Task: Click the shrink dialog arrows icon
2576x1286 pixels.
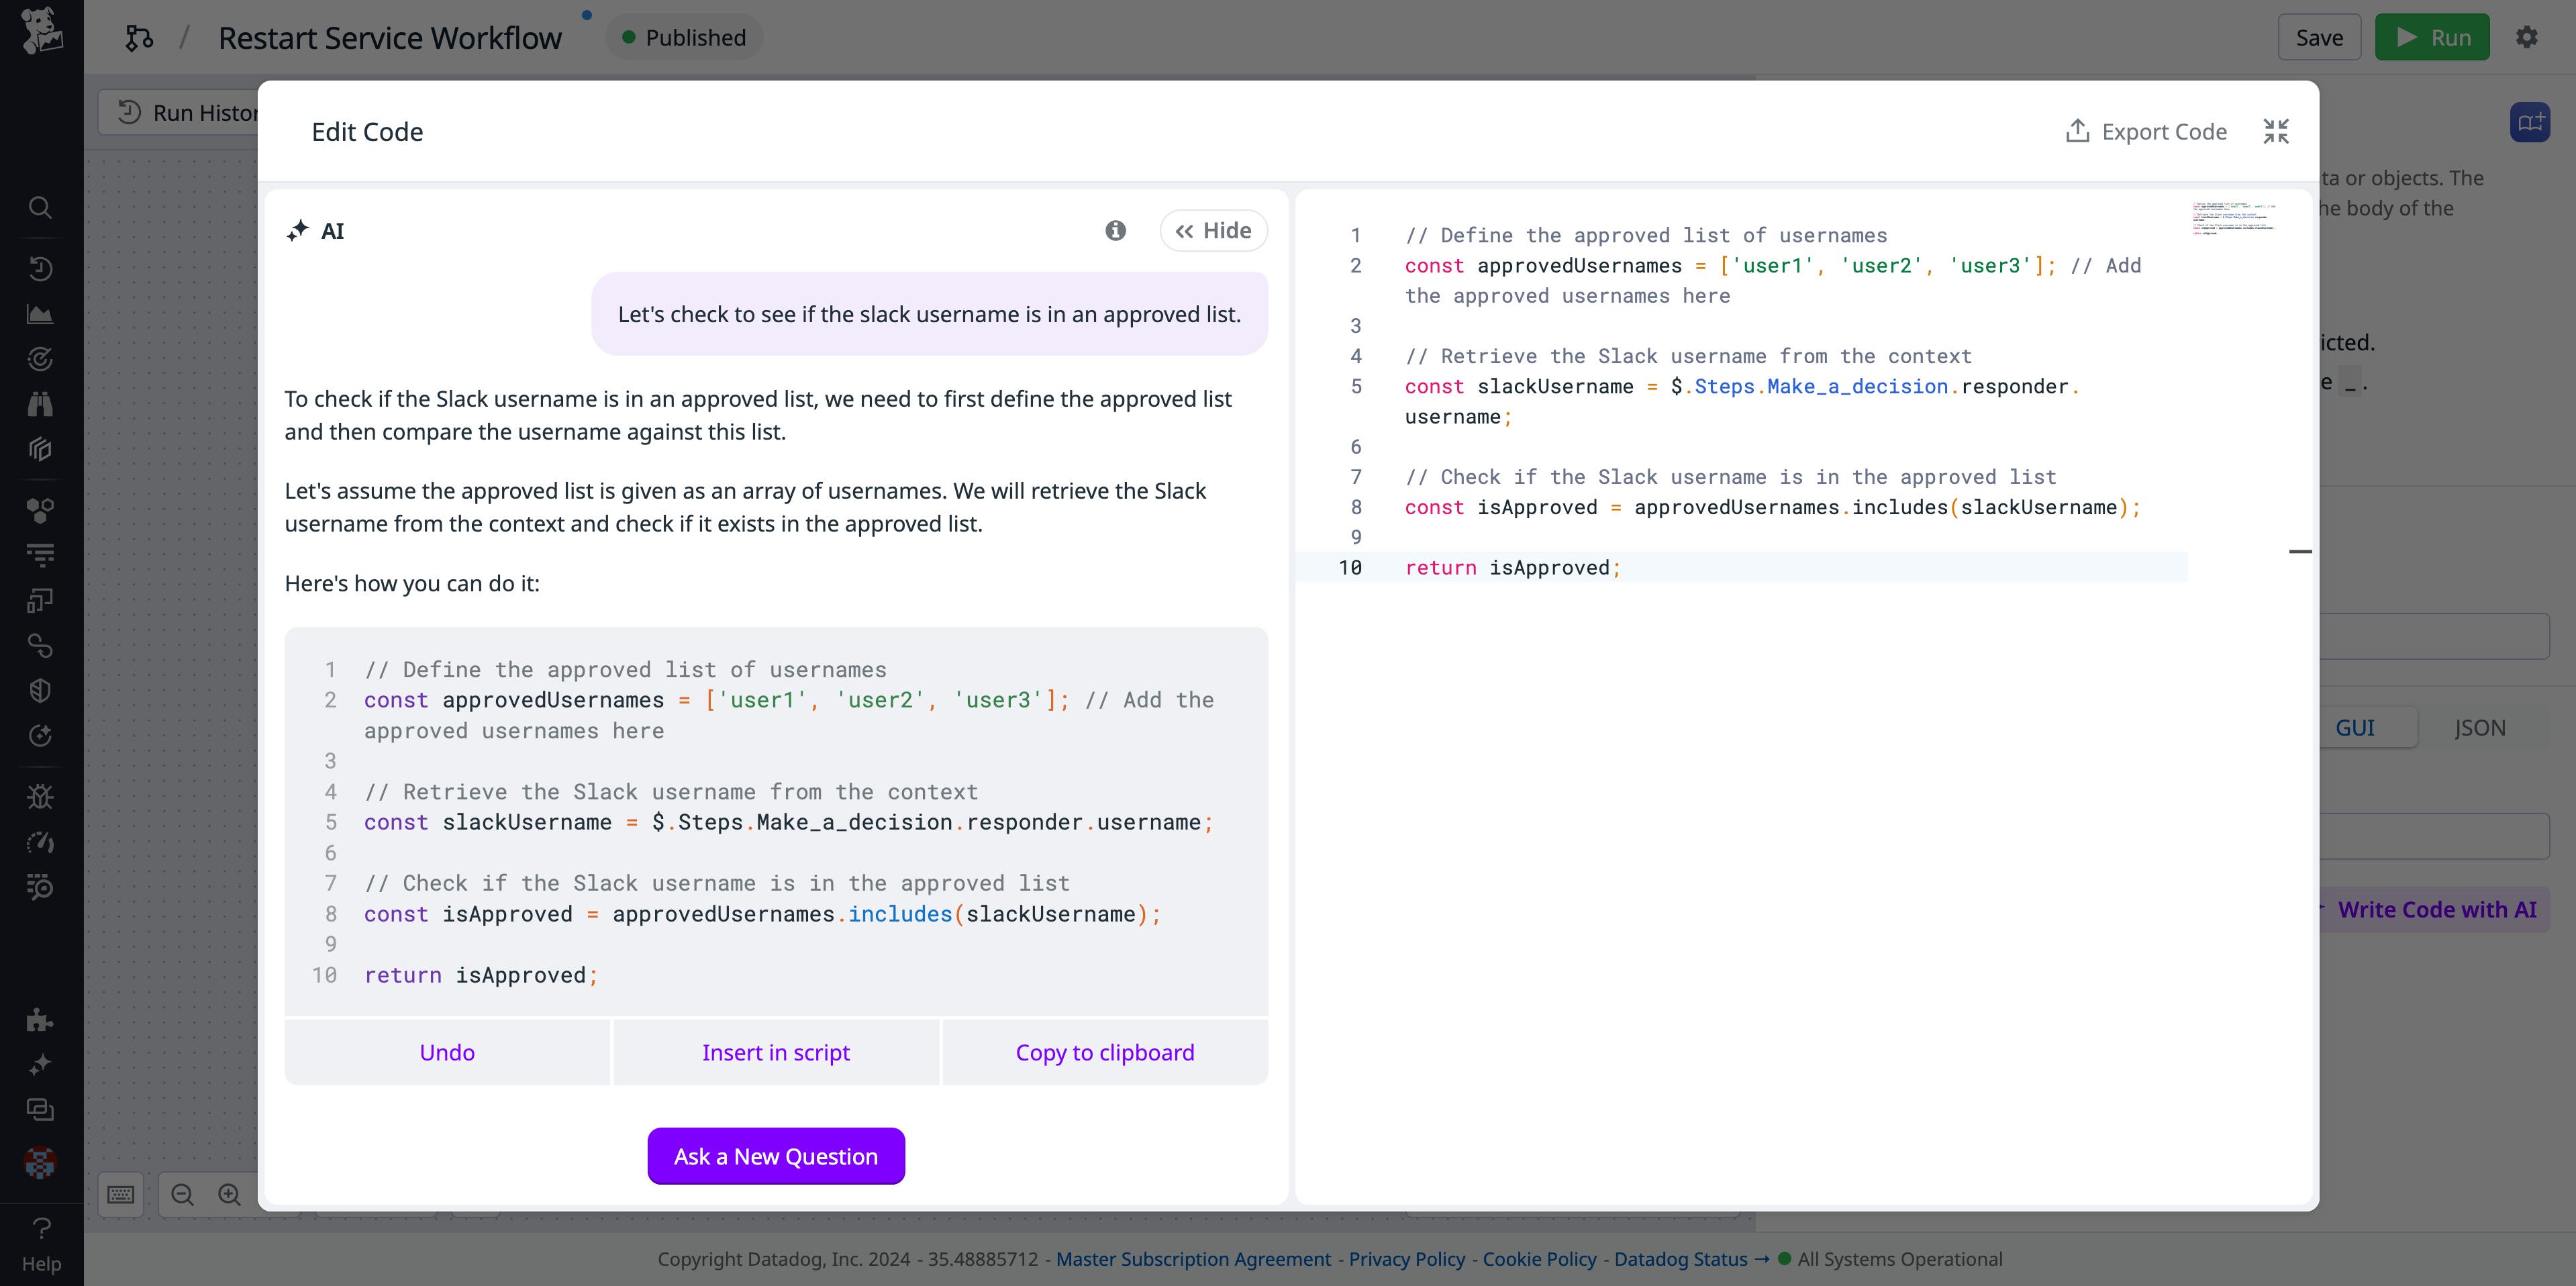Action: 2276,131
